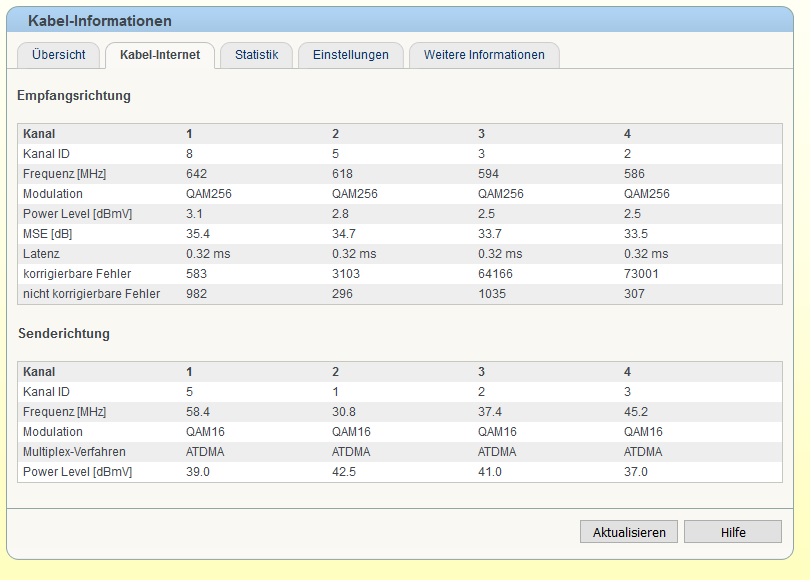811x582 pixels.
Task: Click the Senderichtung section heading
Action: pos(63,333)
